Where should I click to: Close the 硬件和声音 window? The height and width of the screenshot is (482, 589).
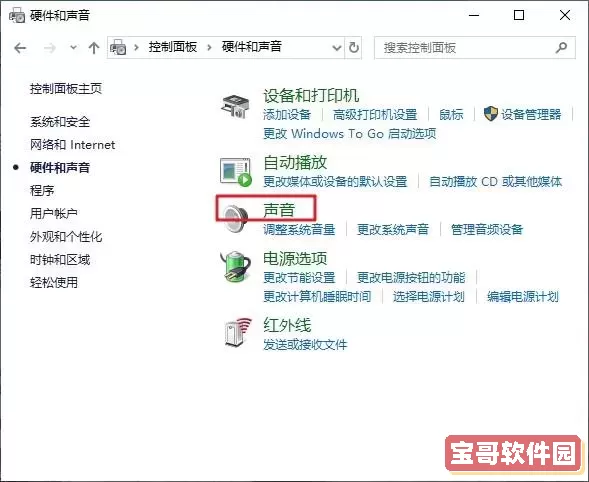point(565,15)
